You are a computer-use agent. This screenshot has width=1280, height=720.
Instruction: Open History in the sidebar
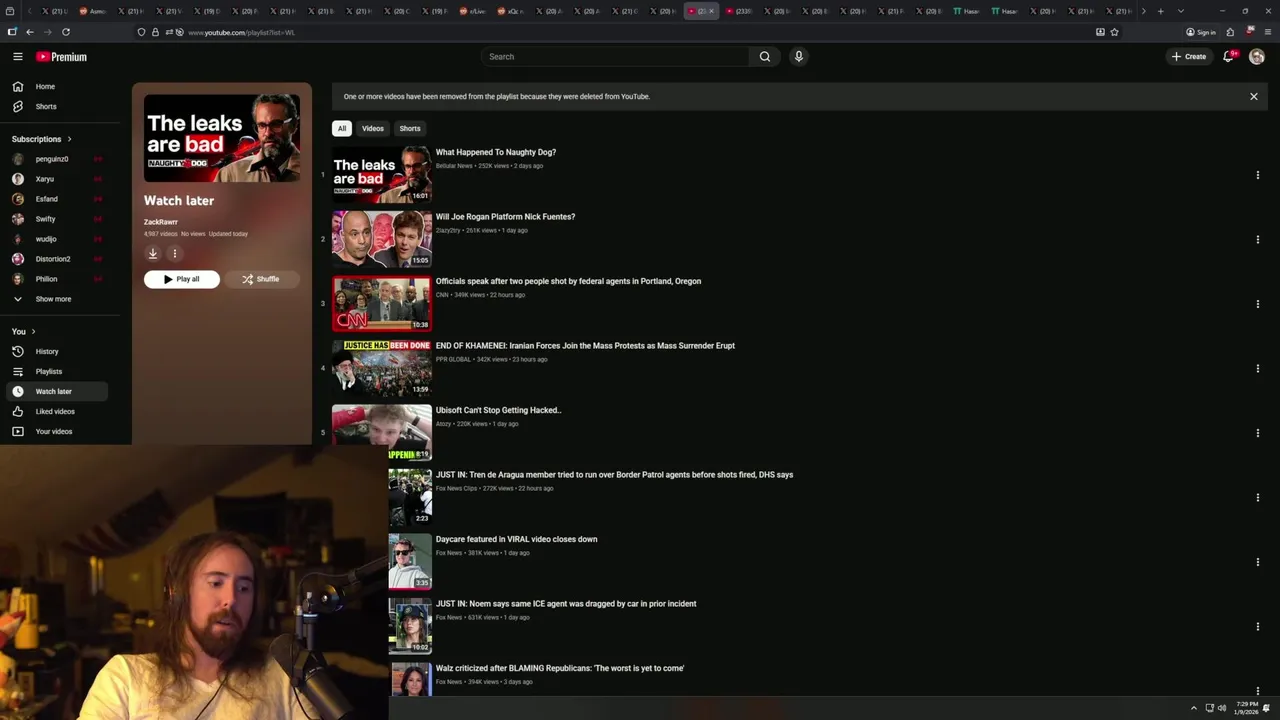56,352
